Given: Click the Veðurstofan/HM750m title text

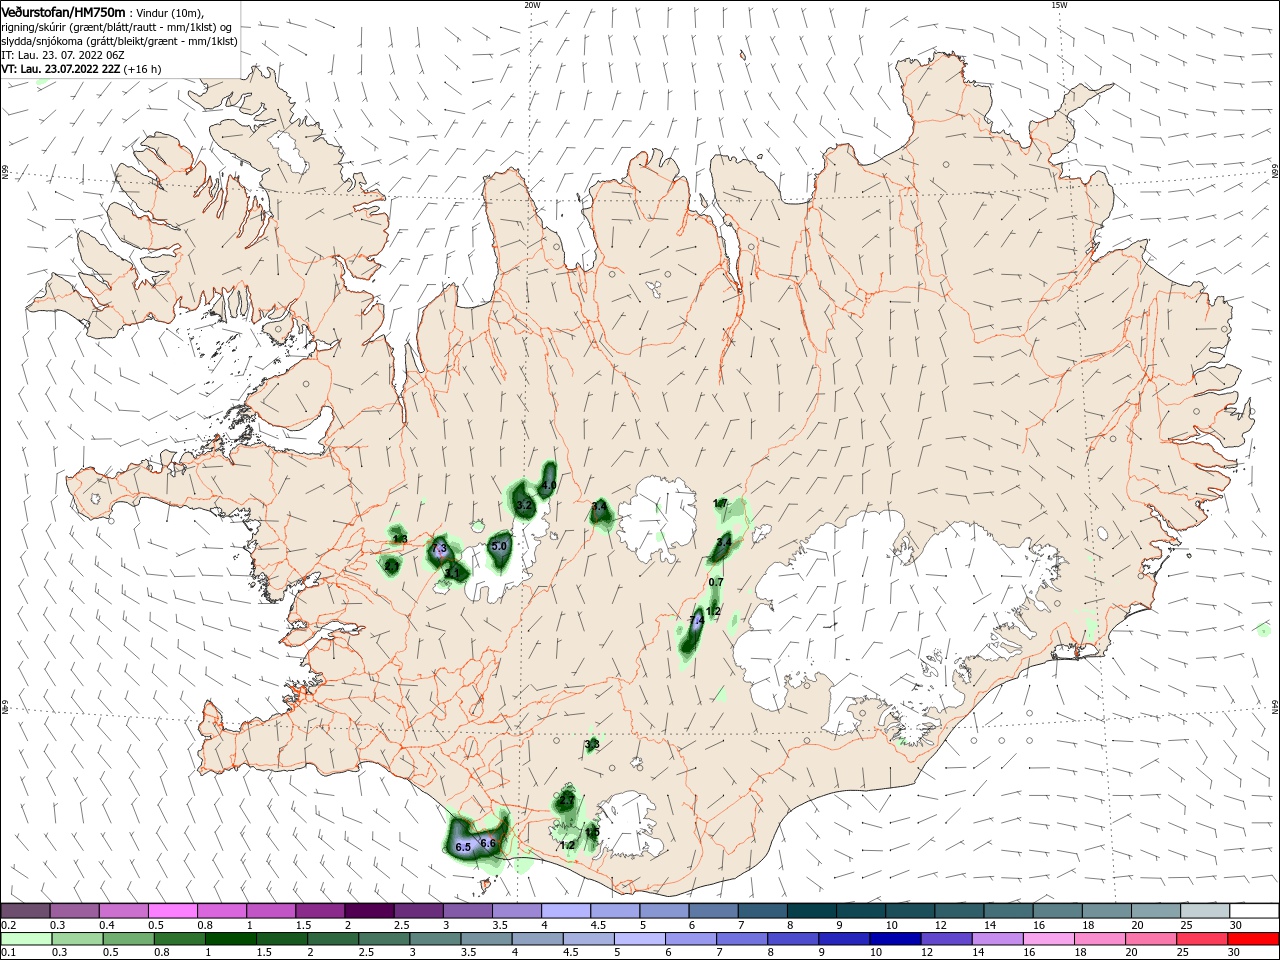Looking at the screenshot, I should (x=63, y=12).
